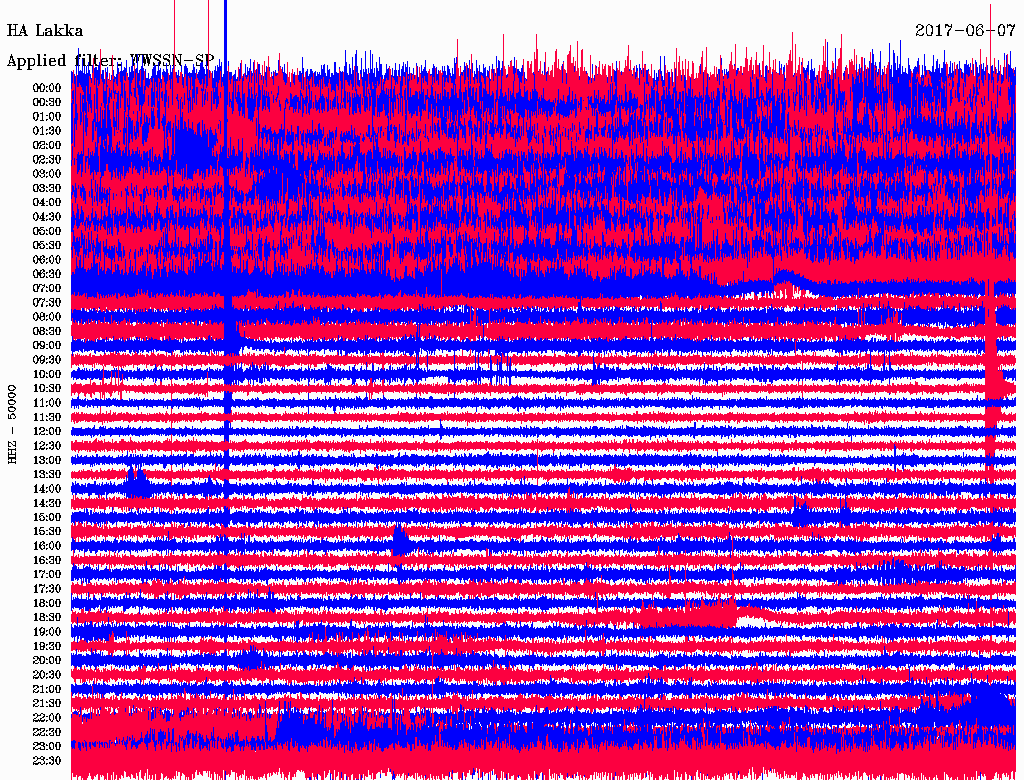
Task: Select the 13:00 time label
Action: (x=47, y=461)
